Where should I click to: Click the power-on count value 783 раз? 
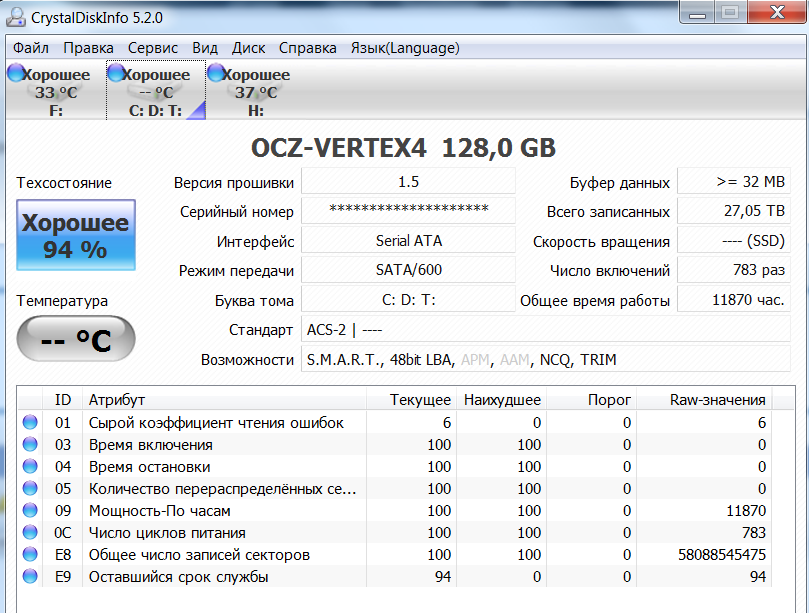pos(733,269)
